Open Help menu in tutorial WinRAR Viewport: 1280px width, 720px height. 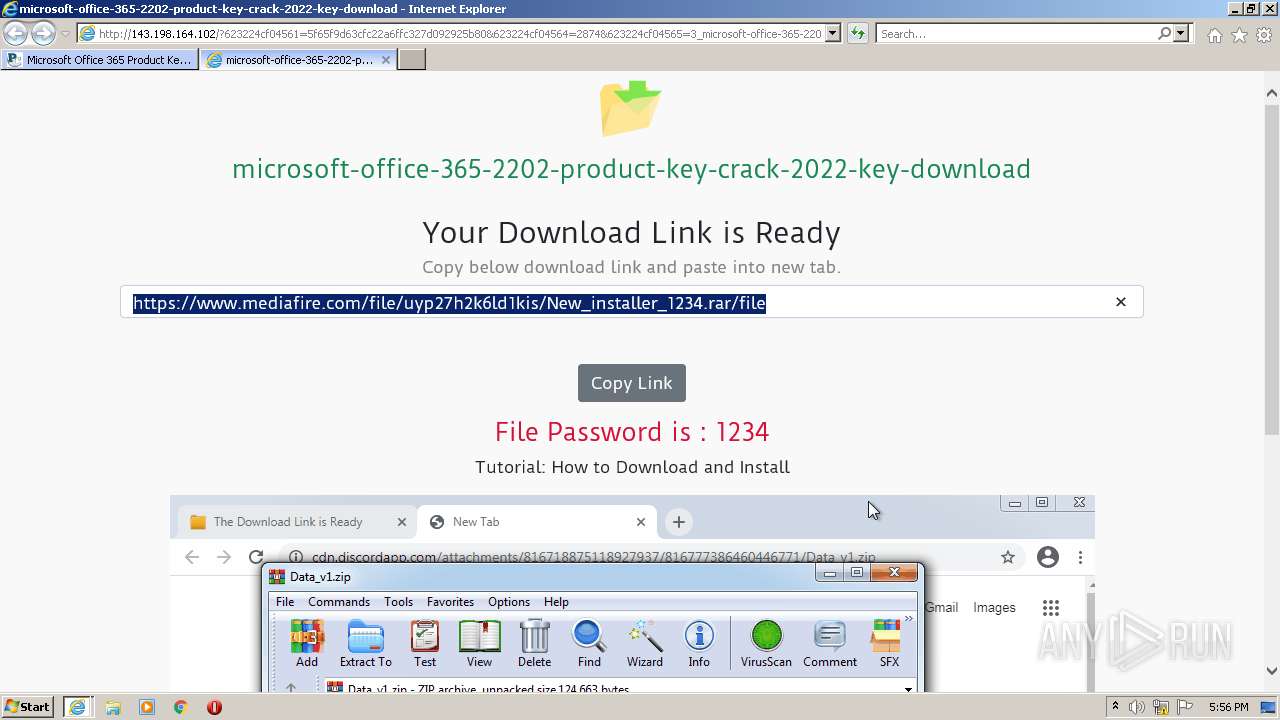click(x=556, y=602)
